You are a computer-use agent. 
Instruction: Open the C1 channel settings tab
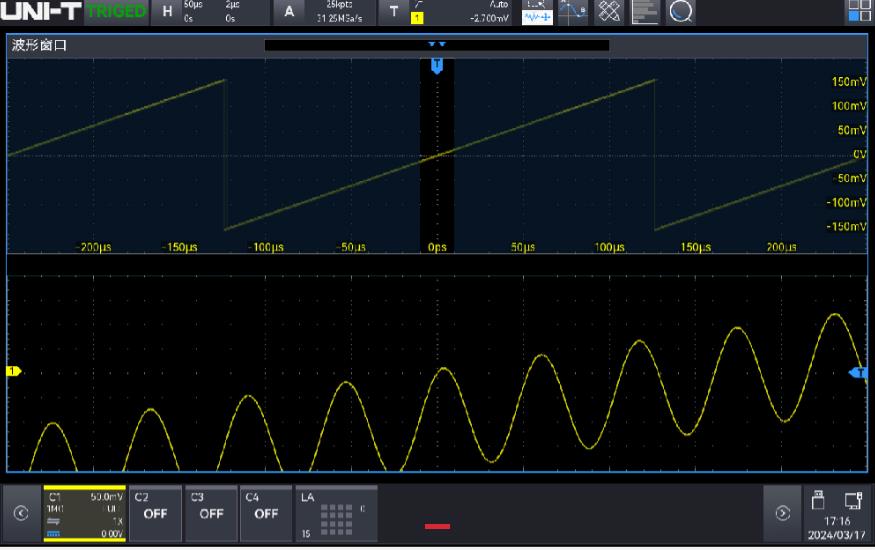pos(84,513)
